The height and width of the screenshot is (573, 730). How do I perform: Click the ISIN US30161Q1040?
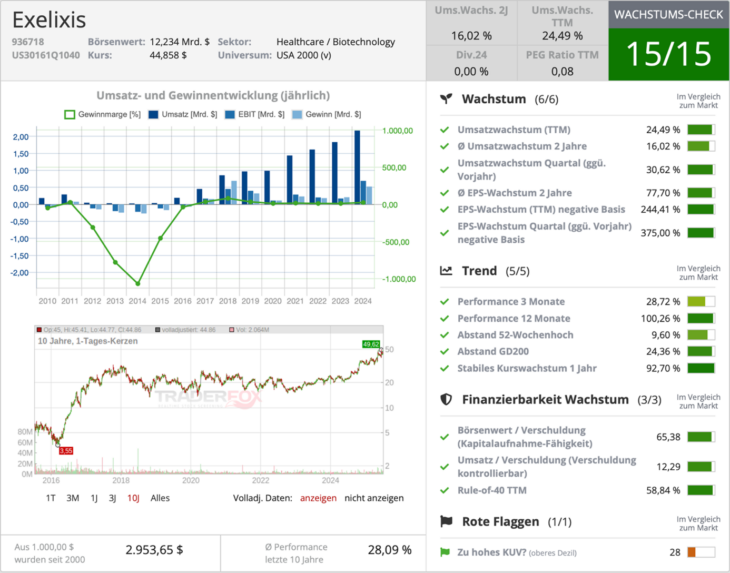46,55
